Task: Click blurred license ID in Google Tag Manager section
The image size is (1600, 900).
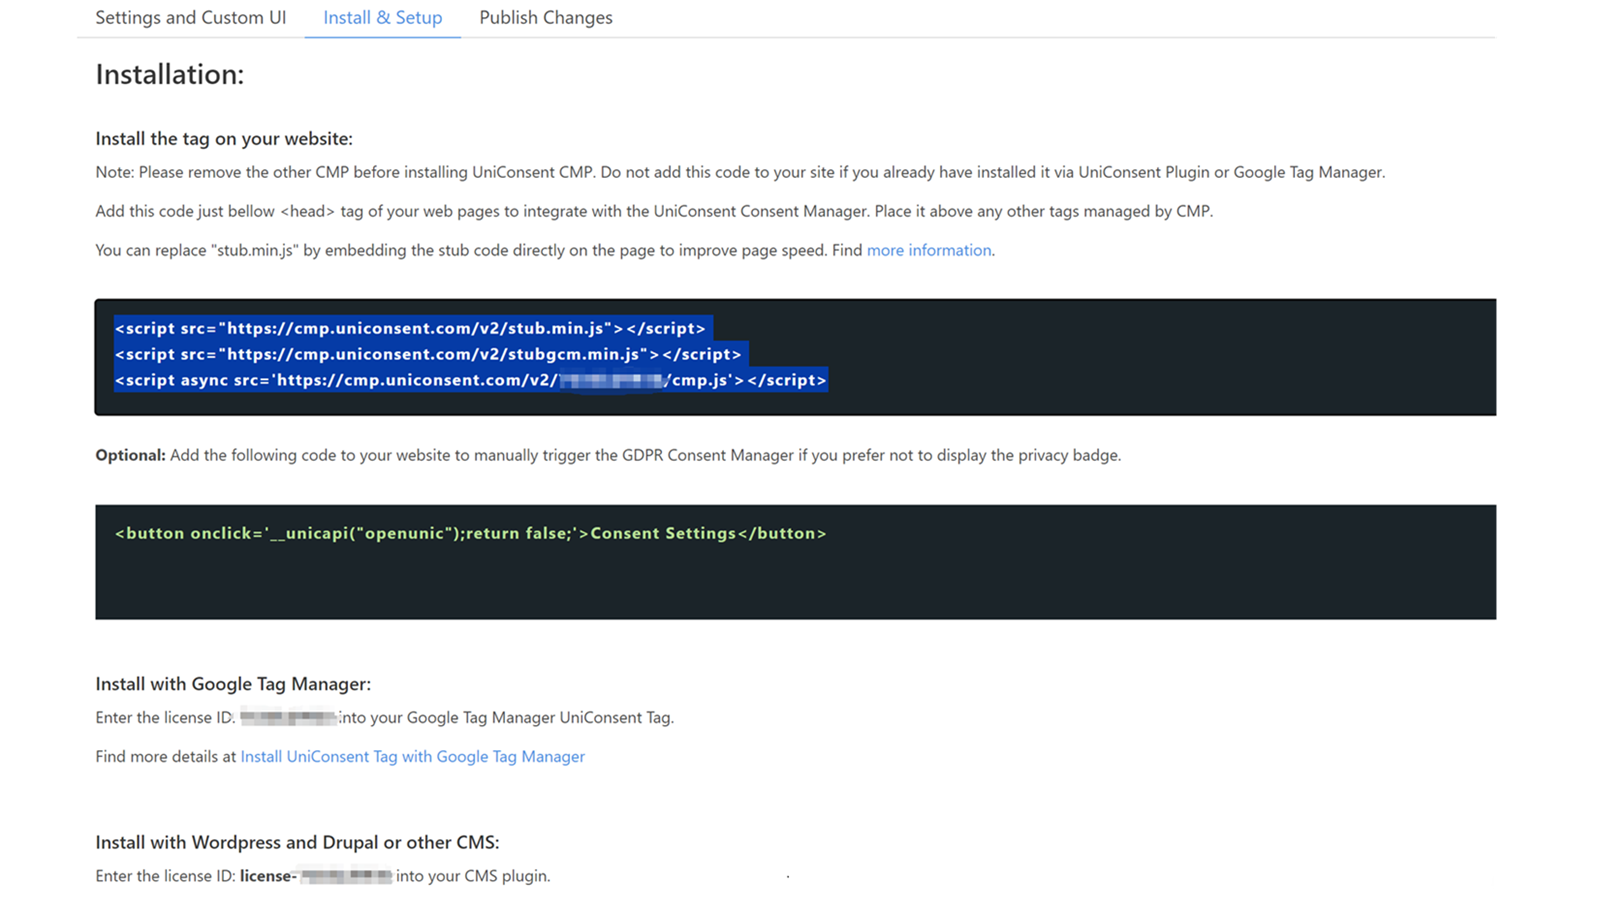Action: [x=288, y=717]
